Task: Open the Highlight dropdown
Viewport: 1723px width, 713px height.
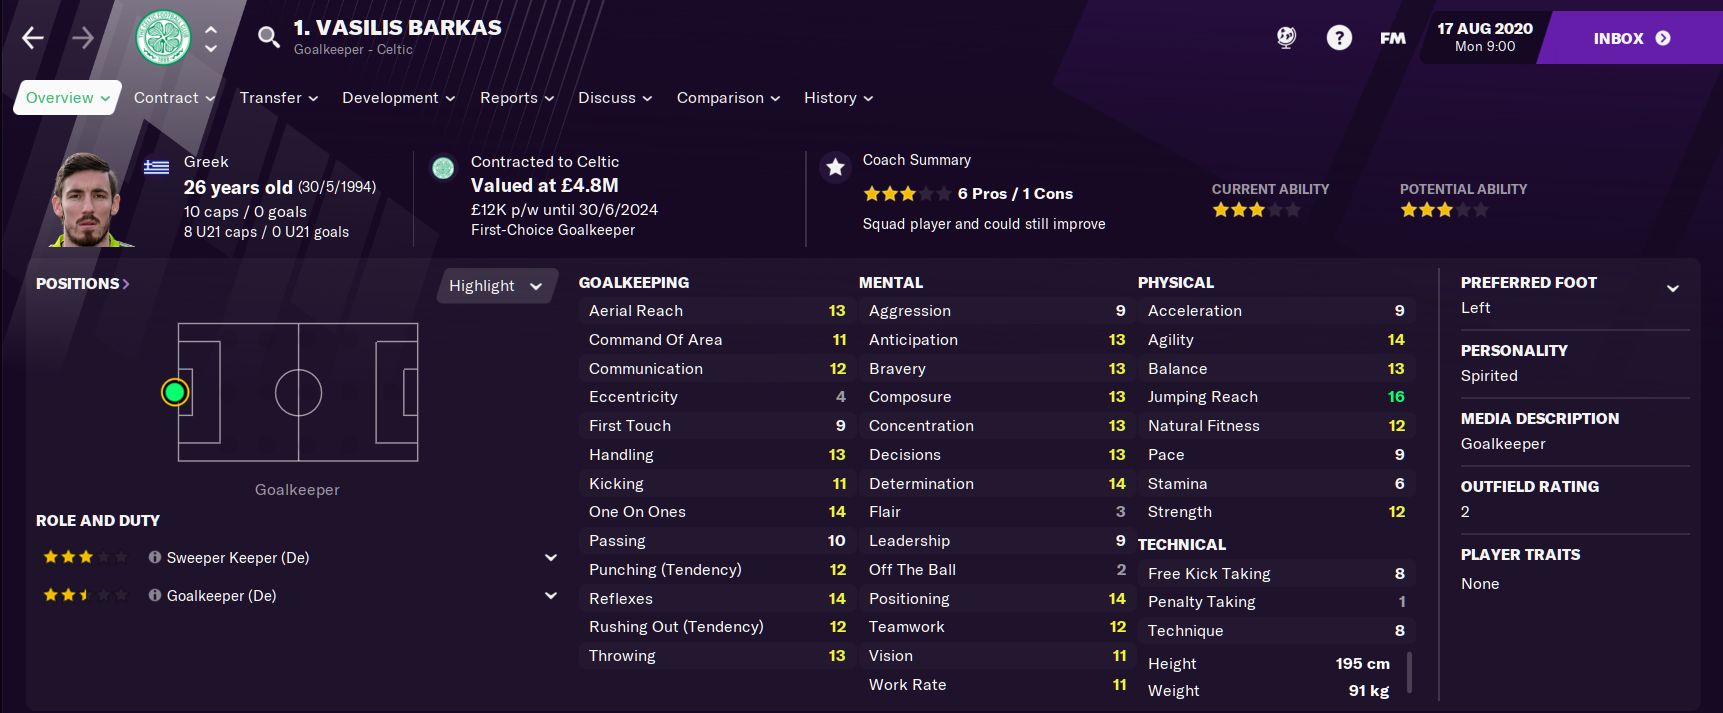Action: click(495, 286)
